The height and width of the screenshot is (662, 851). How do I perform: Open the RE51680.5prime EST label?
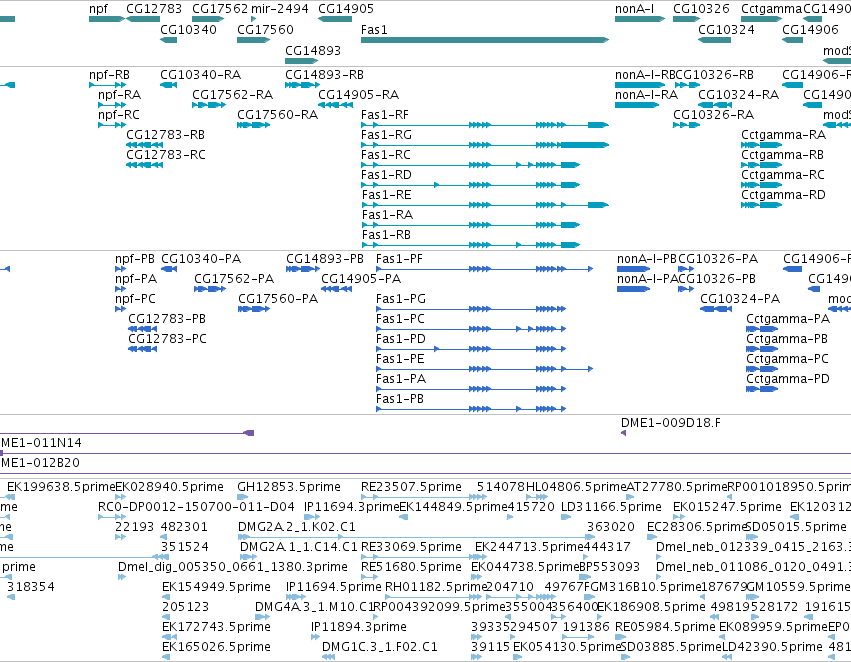[x=411, y=567]
